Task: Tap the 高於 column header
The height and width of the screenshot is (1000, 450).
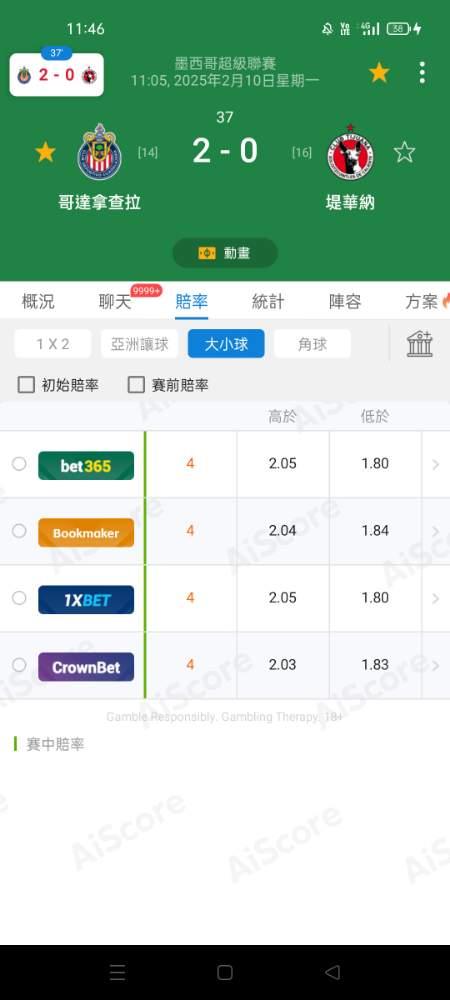Action: pyautogui.click(x=282, y=417)
